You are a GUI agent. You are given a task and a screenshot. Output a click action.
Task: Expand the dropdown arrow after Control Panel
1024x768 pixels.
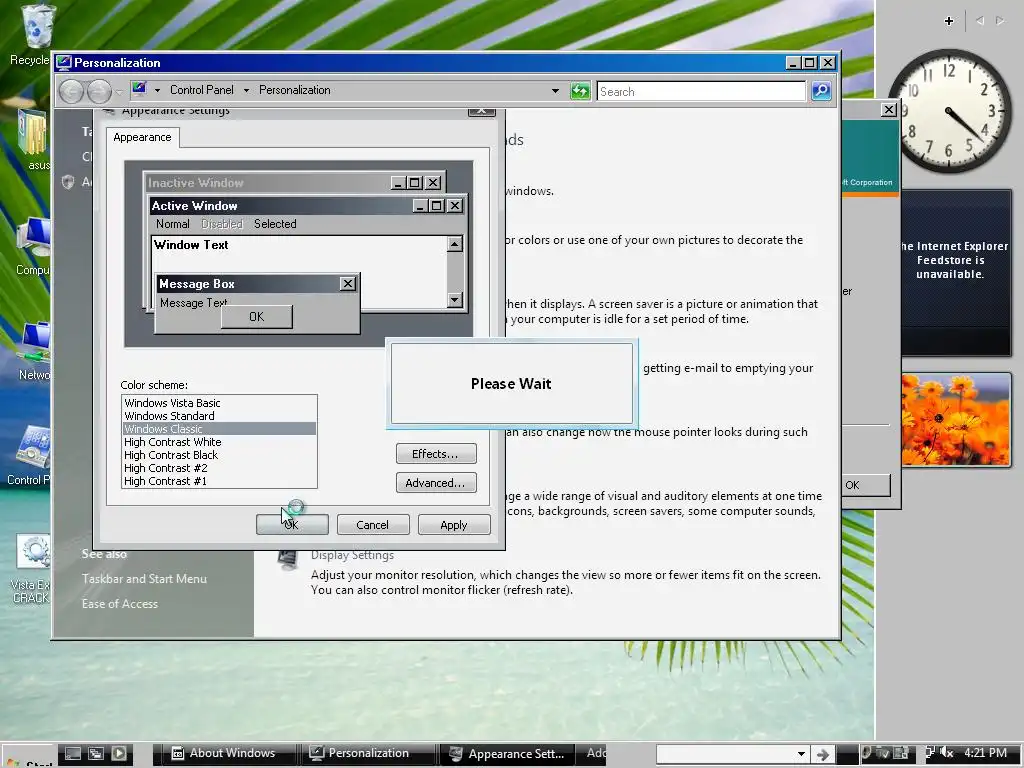tap(246, 90)
